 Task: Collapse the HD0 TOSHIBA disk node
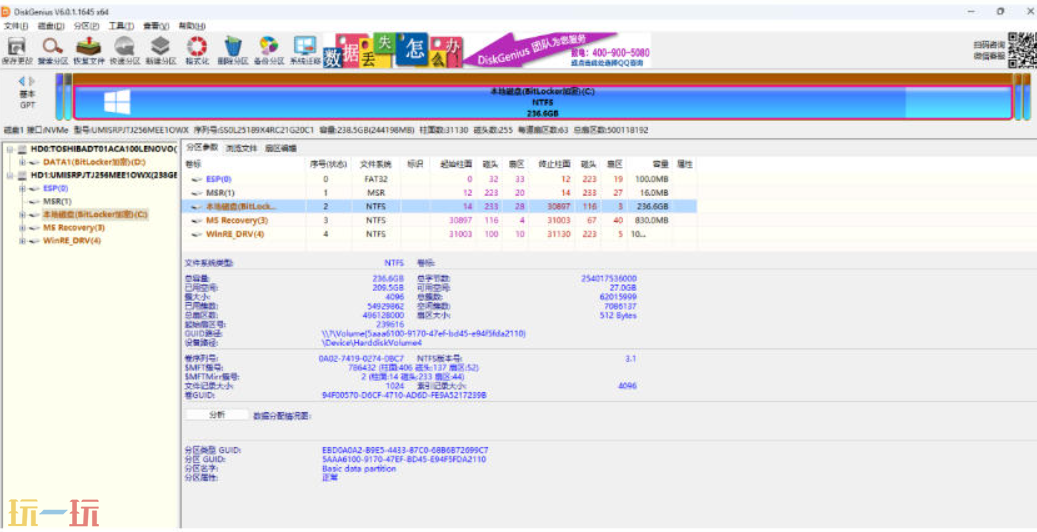pyautogui.click(x=9, y=150)
